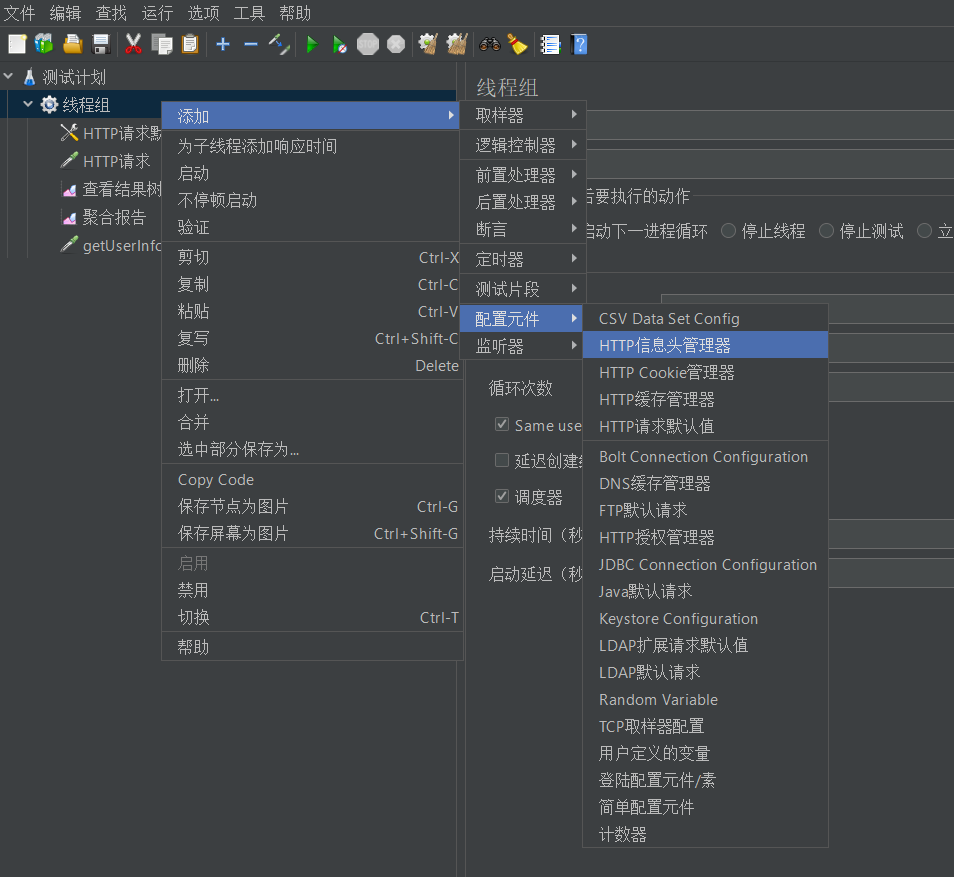Click the Save floppy disk icon
Screen dimensions: 954x877
pos(100,44)
